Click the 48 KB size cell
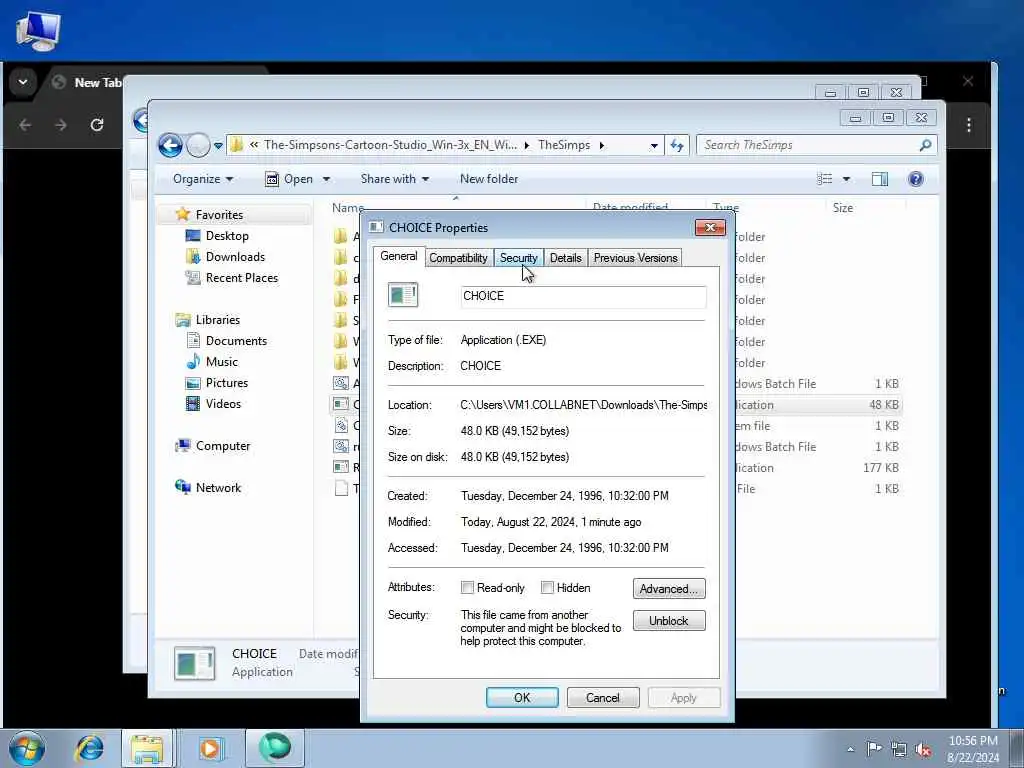Image resolution: width=1024 pixels, height=768 pixels. pos(884,405)
